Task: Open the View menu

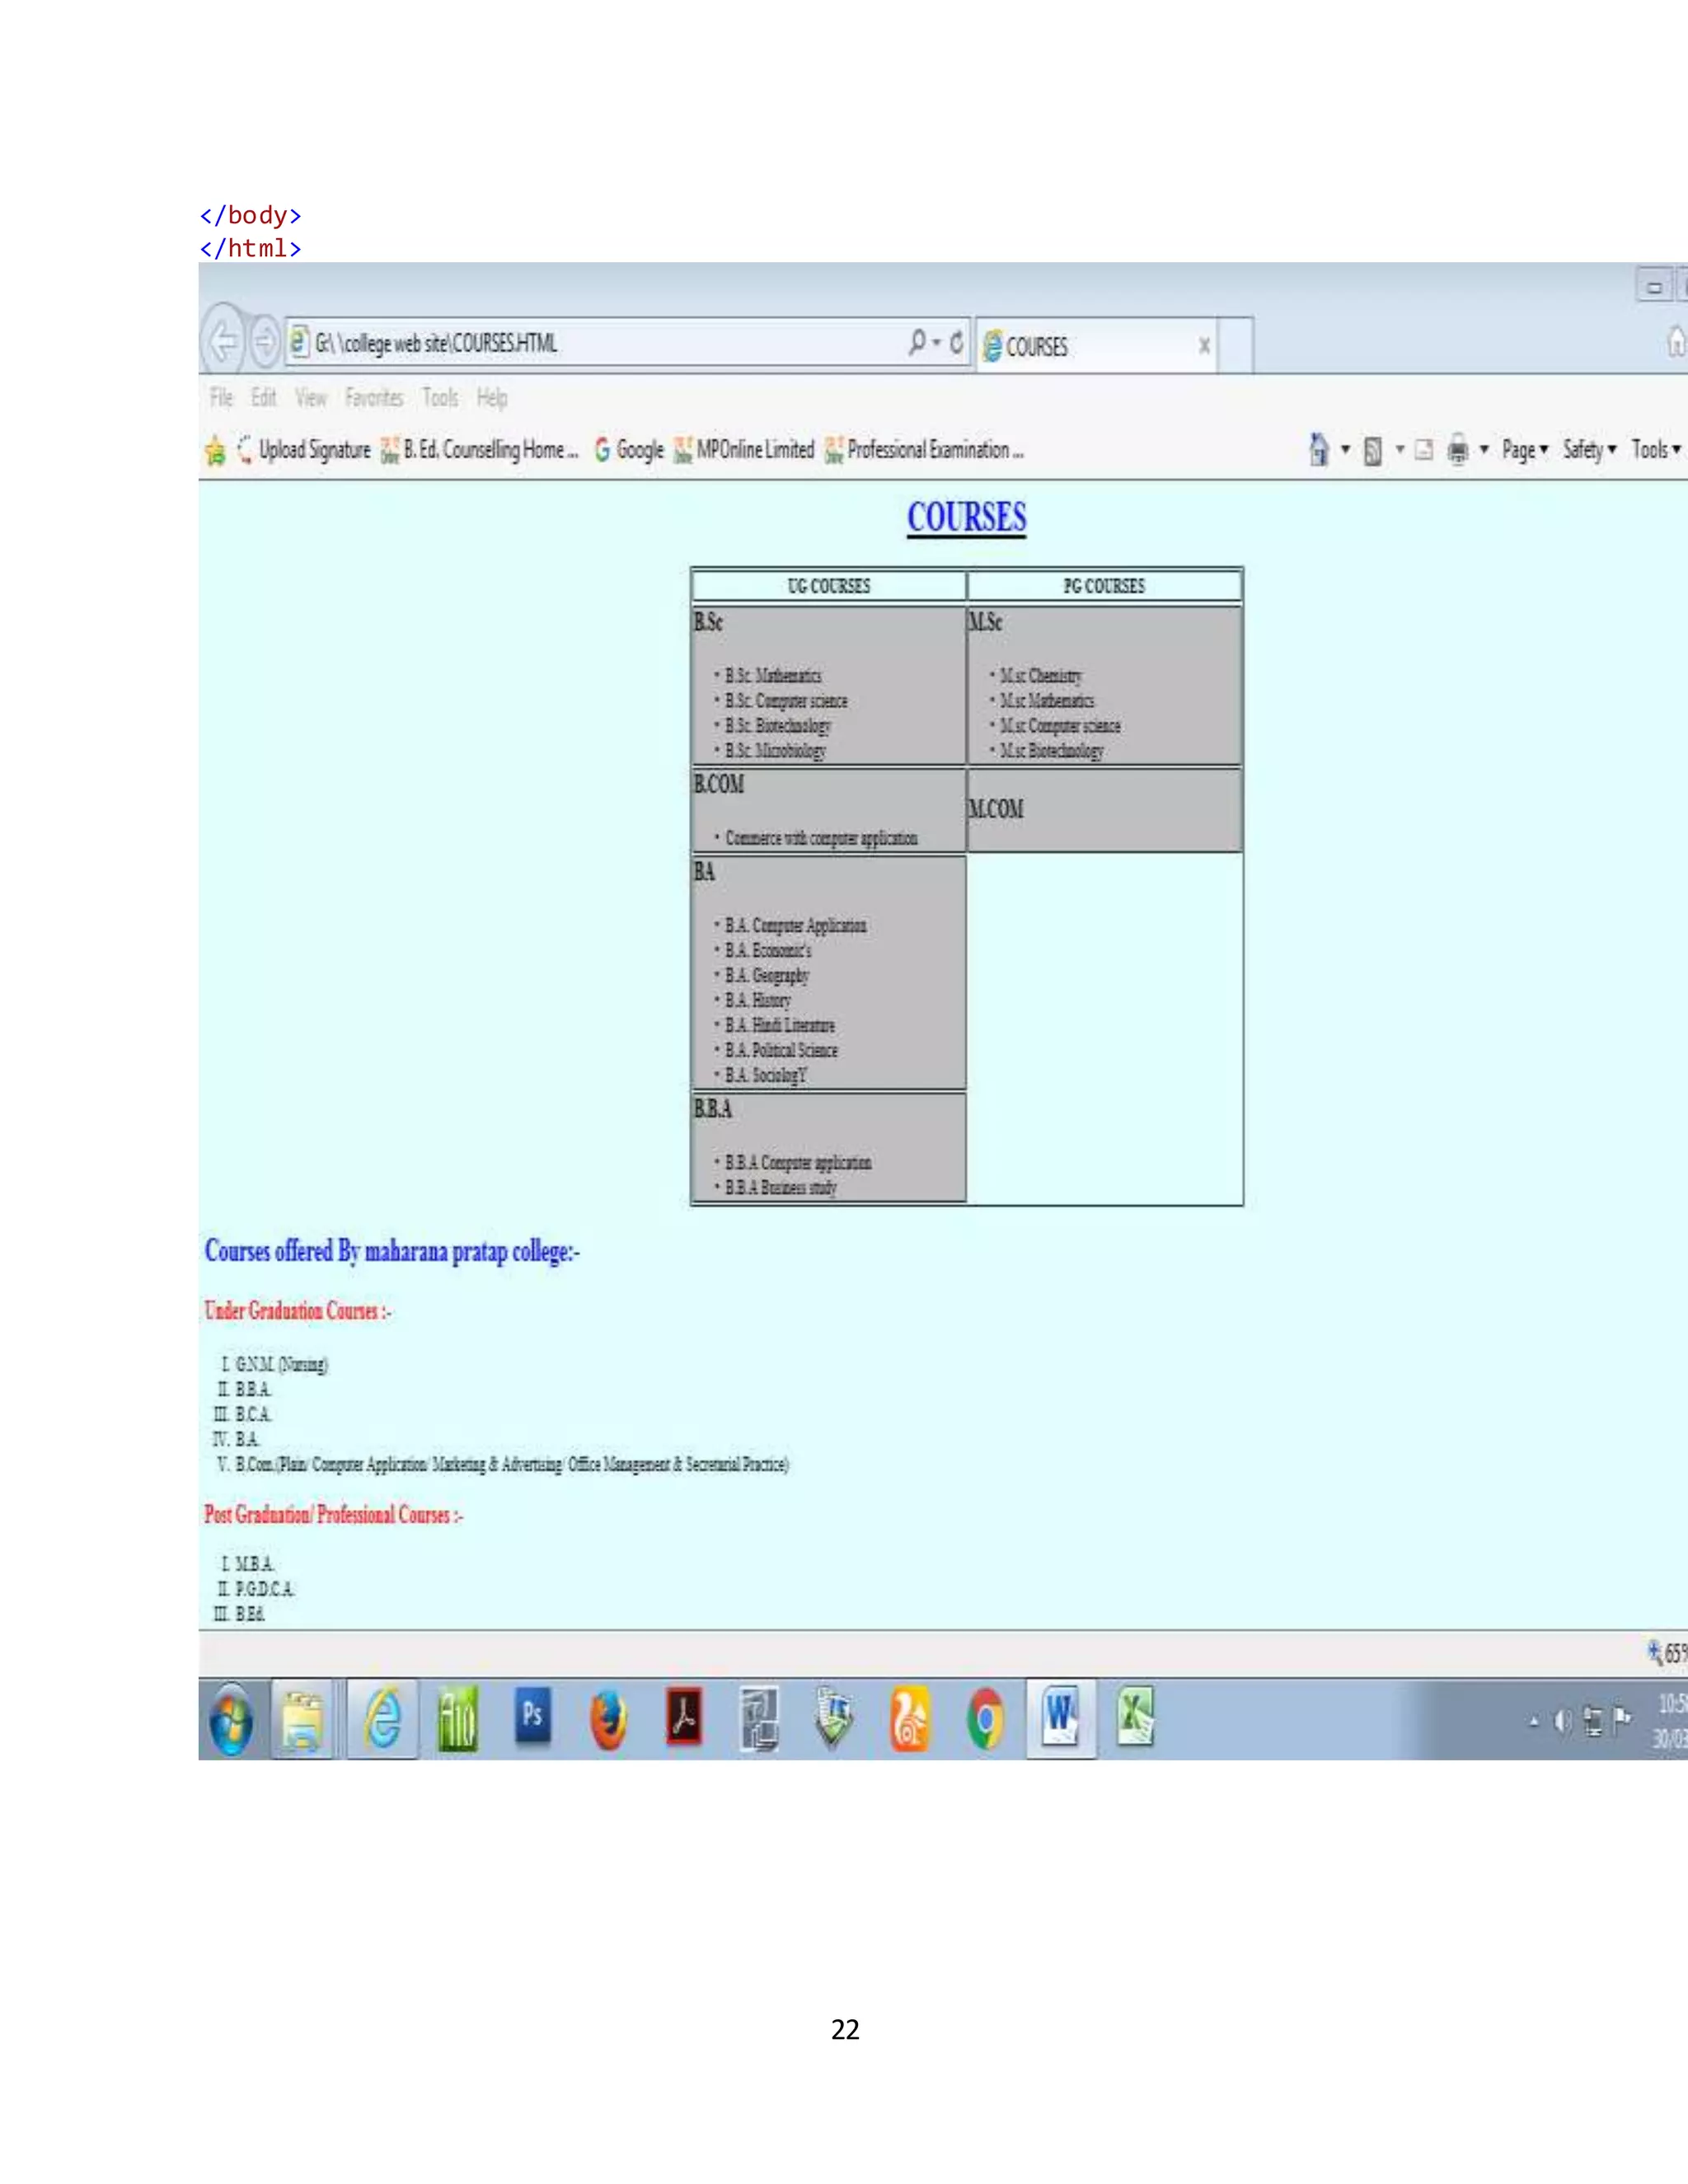Action: coord(310,398)
